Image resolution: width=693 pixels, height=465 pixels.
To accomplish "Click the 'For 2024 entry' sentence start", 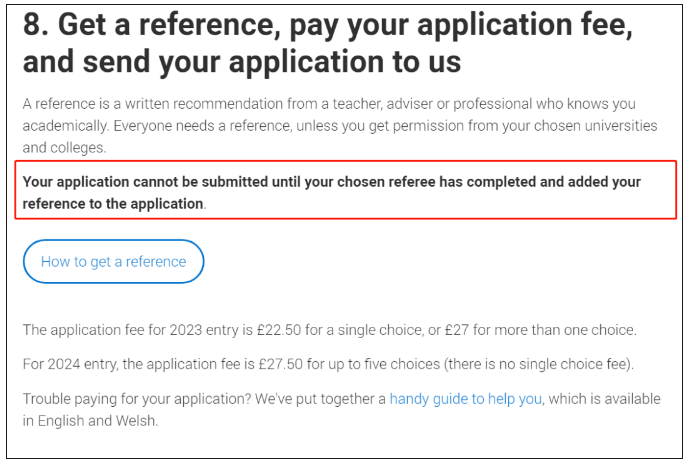I will (70, 364).
